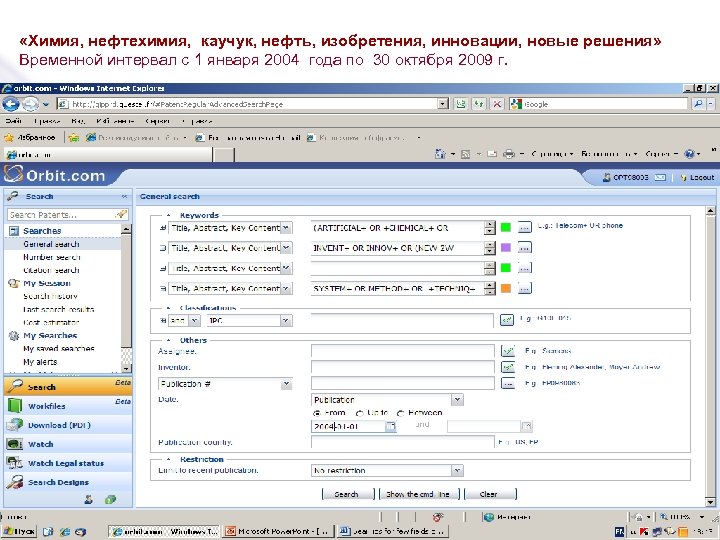Open the And operator dropdown in Classifications
The image size is (720, 540).
194,321
